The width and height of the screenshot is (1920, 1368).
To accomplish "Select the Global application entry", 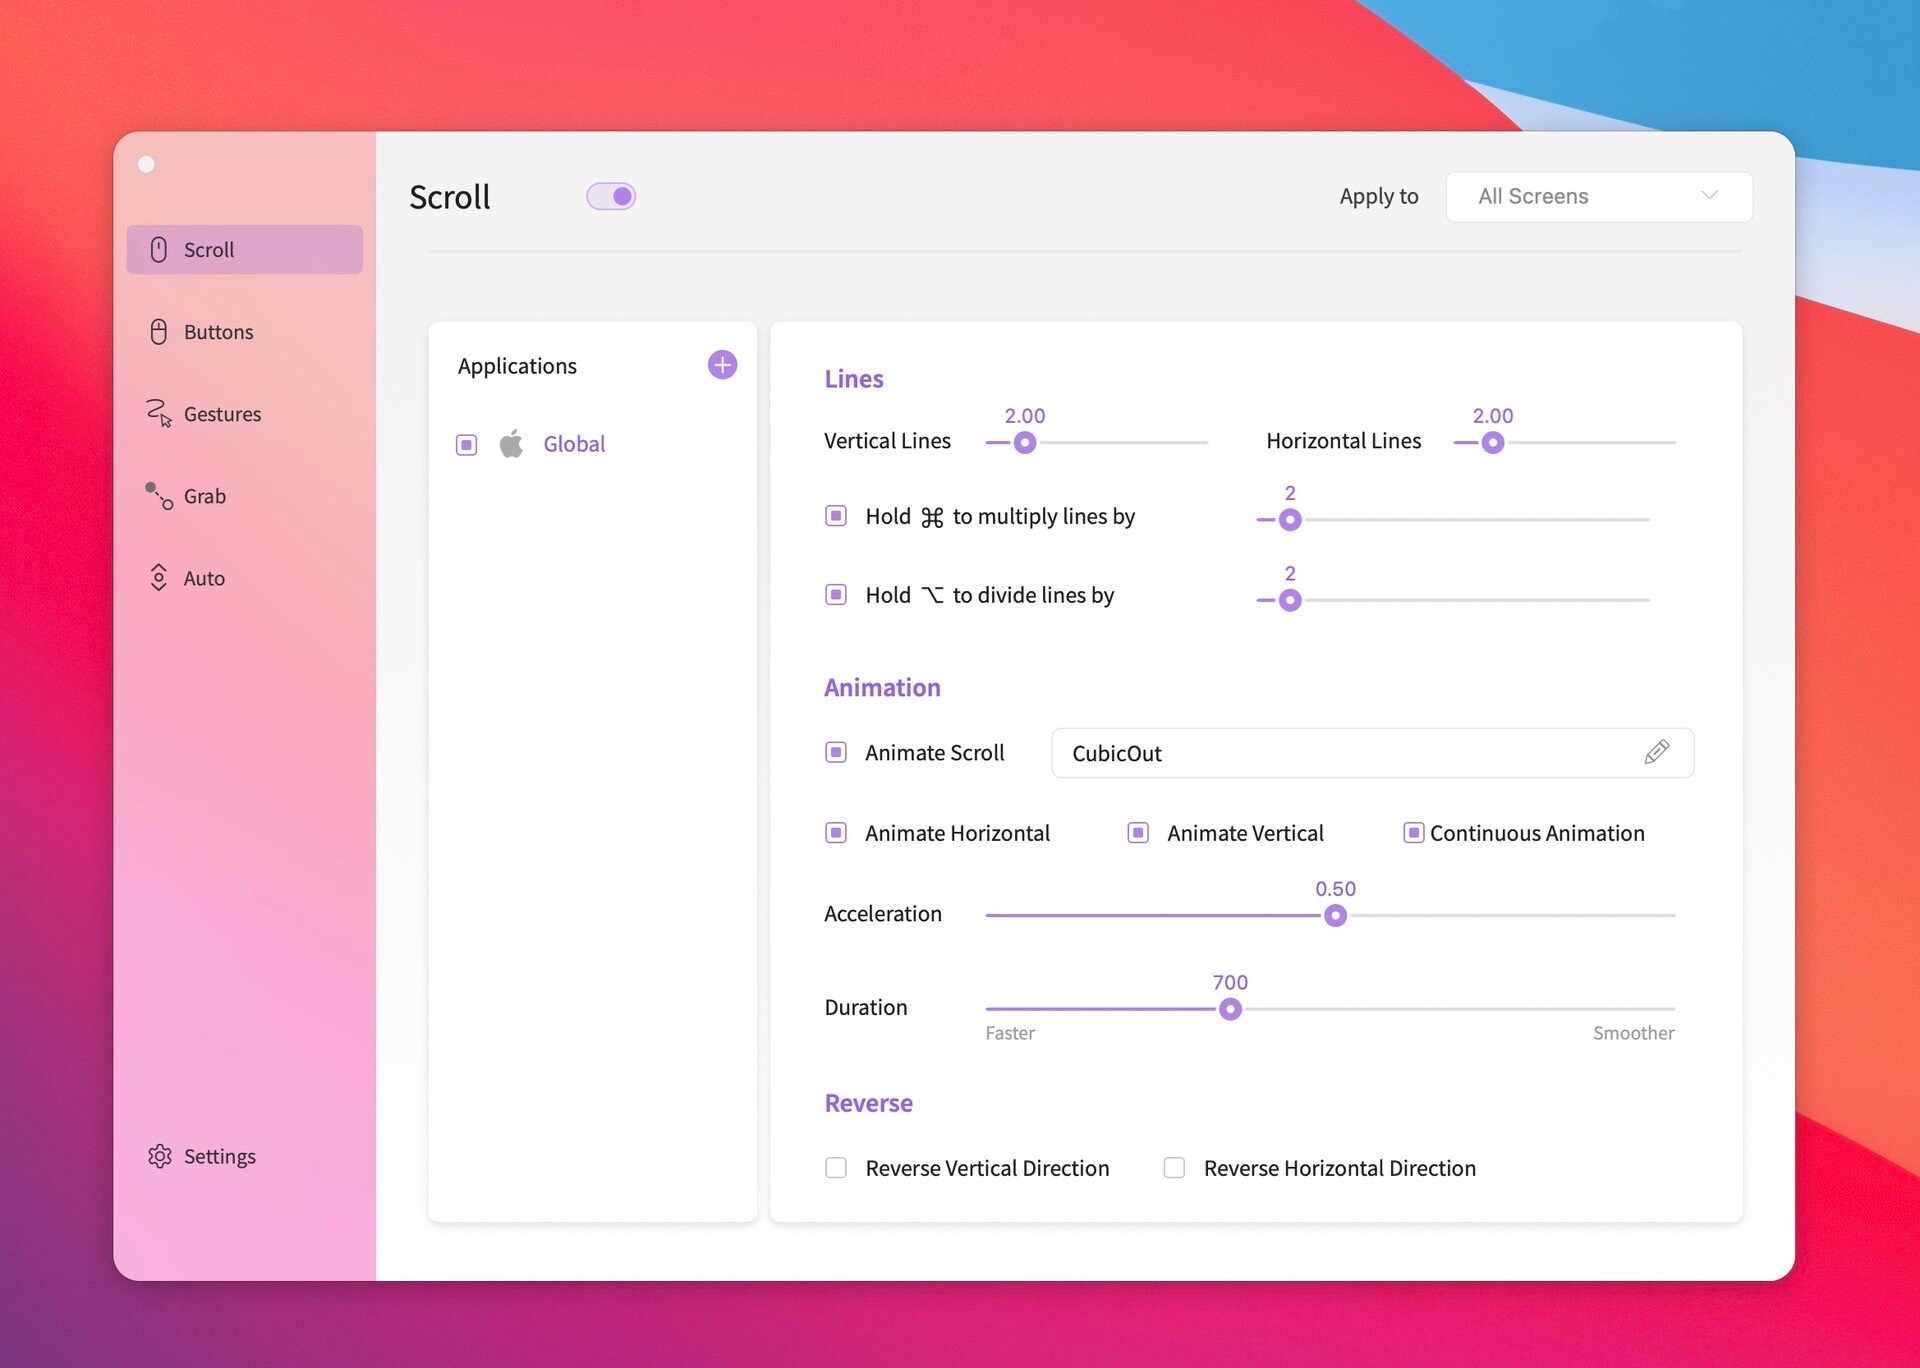I will pos(574,444).
